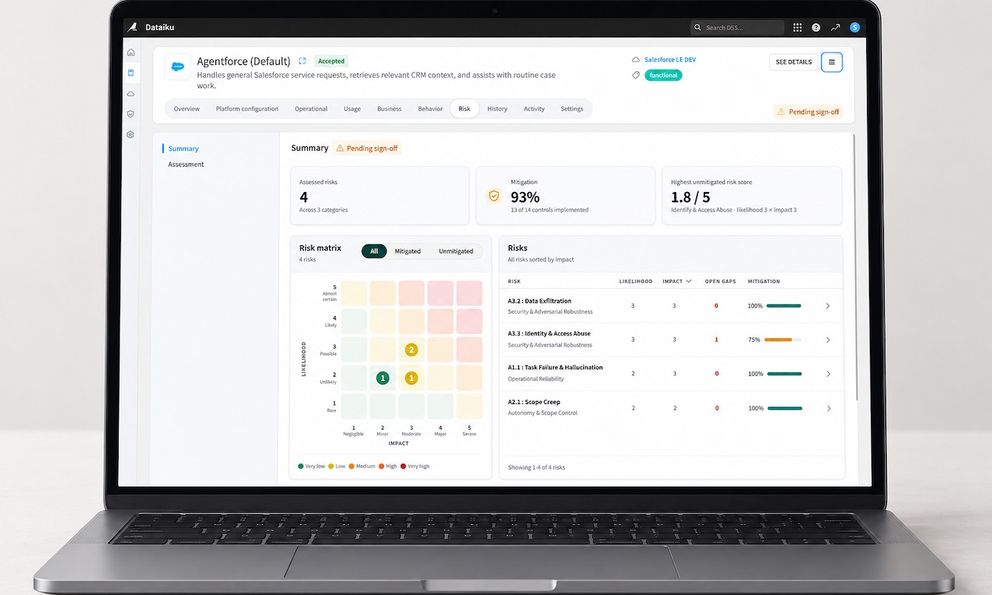Open the Operational tab
The height and width of the screenshot is (595, 992).
click(x=311, y=109)
